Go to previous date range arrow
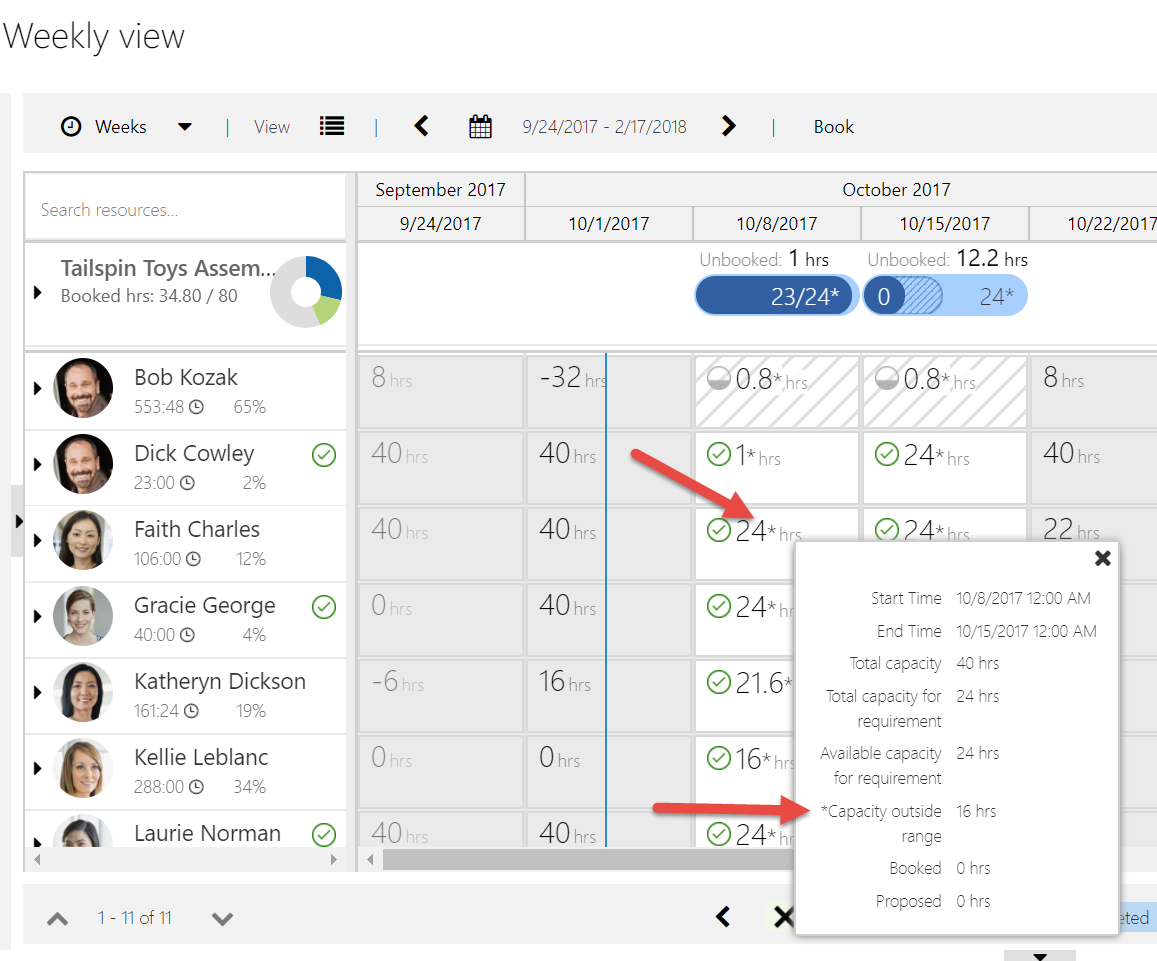The height and width of the screenshot is (961, 1157). tap(422, 126)
